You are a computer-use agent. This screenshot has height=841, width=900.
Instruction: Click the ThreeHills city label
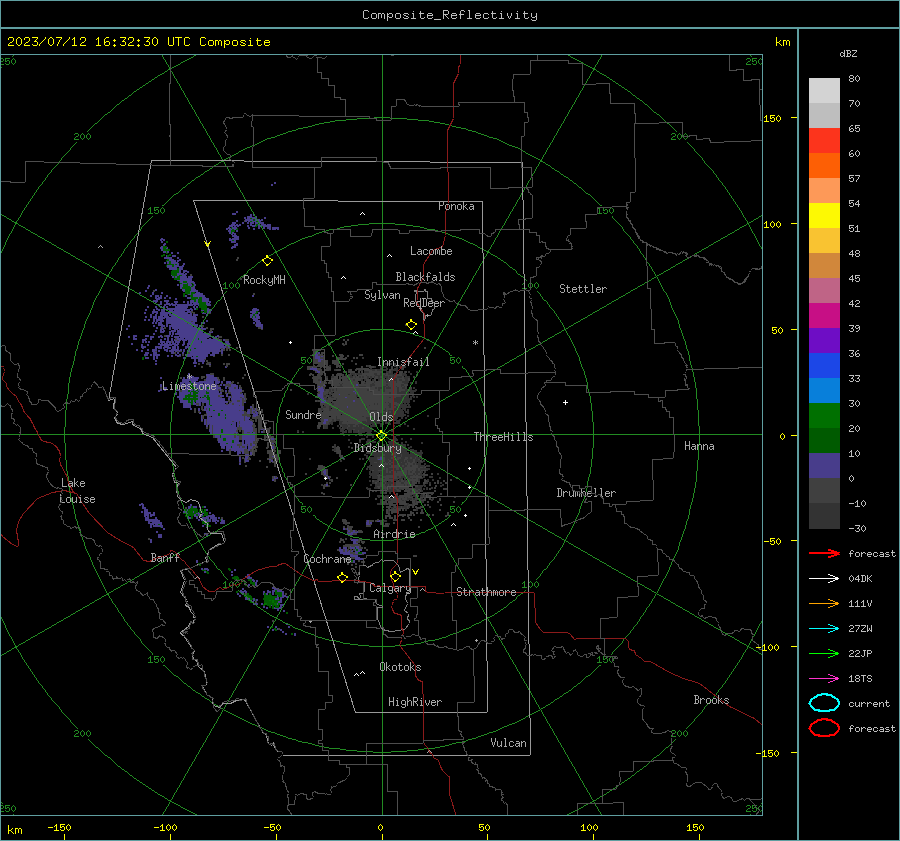[x=503, y=437]
